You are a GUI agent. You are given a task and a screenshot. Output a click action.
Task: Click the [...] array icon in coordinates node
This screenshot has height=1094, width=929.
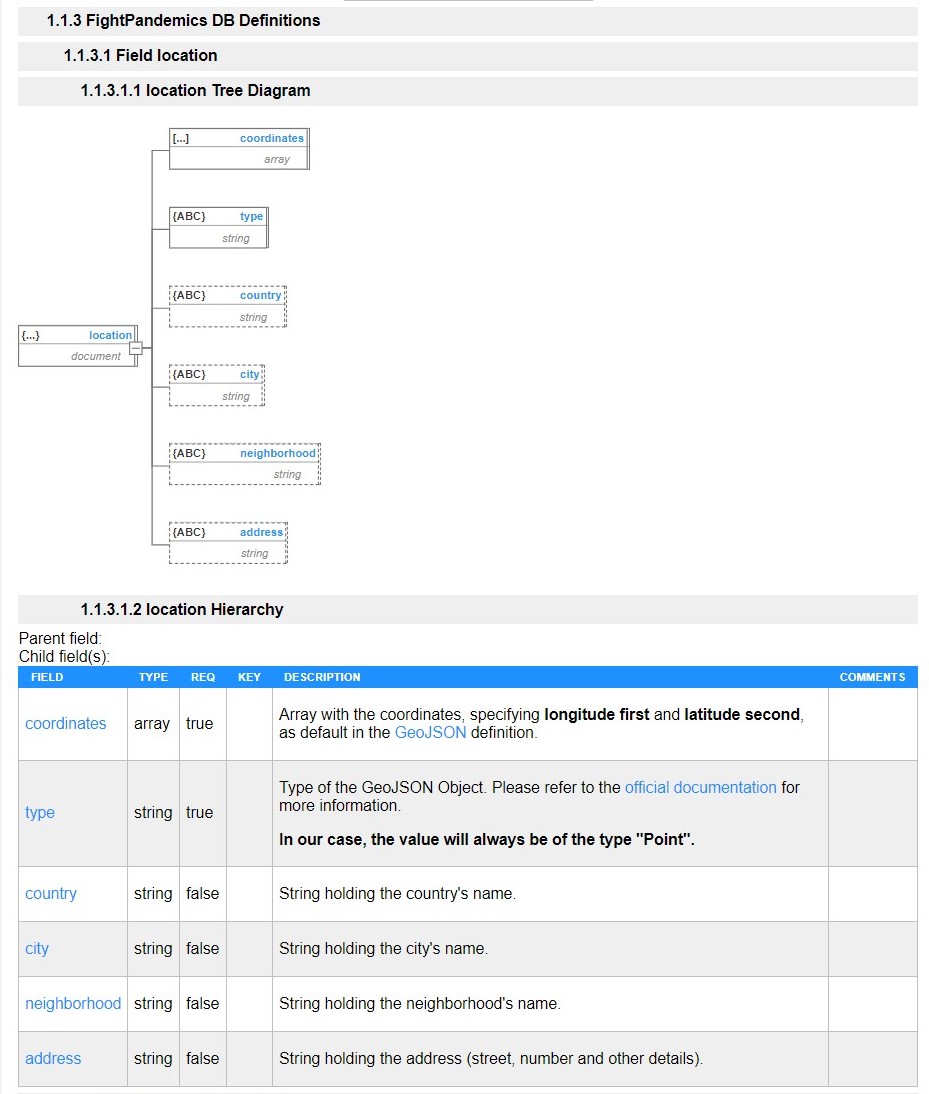181,139
